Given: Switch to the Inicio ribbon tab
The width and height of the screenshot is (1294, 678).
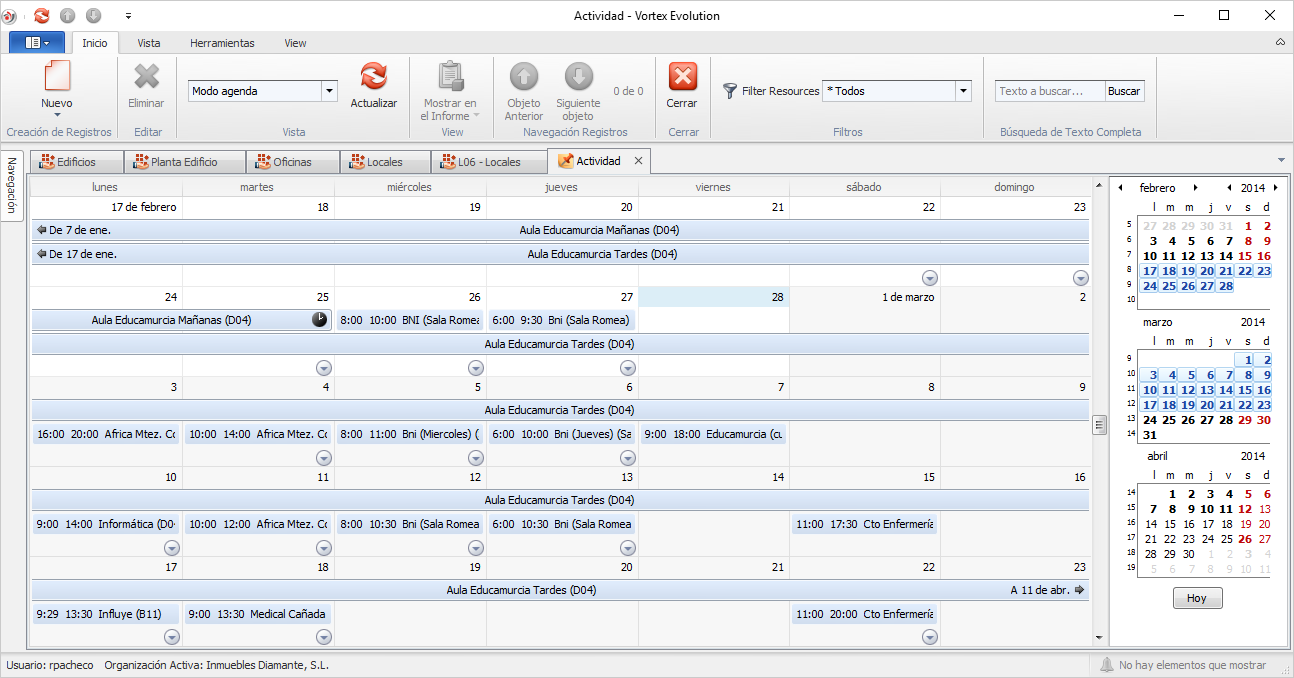Looking at the screenshot, I should coord(95,43).
